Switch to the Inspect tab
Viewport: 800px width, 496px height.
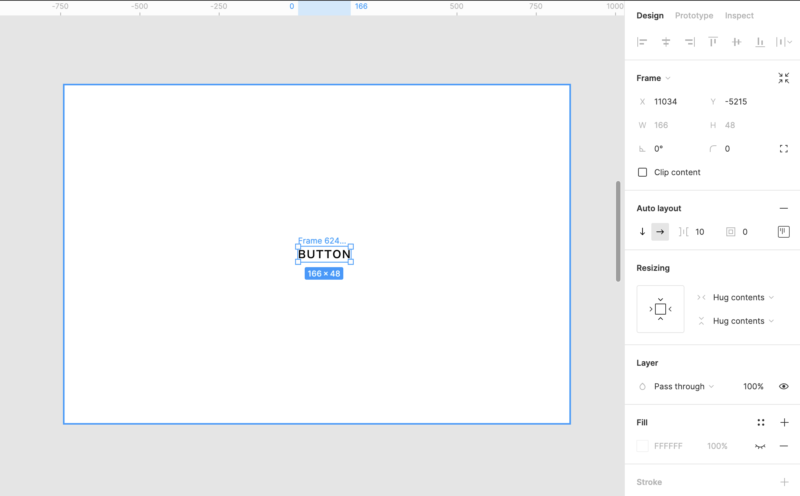[x=739, y=16]
